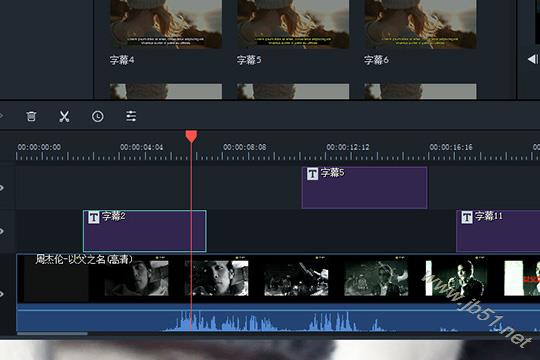Click the previous-frame playback button
Image resolution: width=540 pixels, height=360 pixels.
pos(533,59)
